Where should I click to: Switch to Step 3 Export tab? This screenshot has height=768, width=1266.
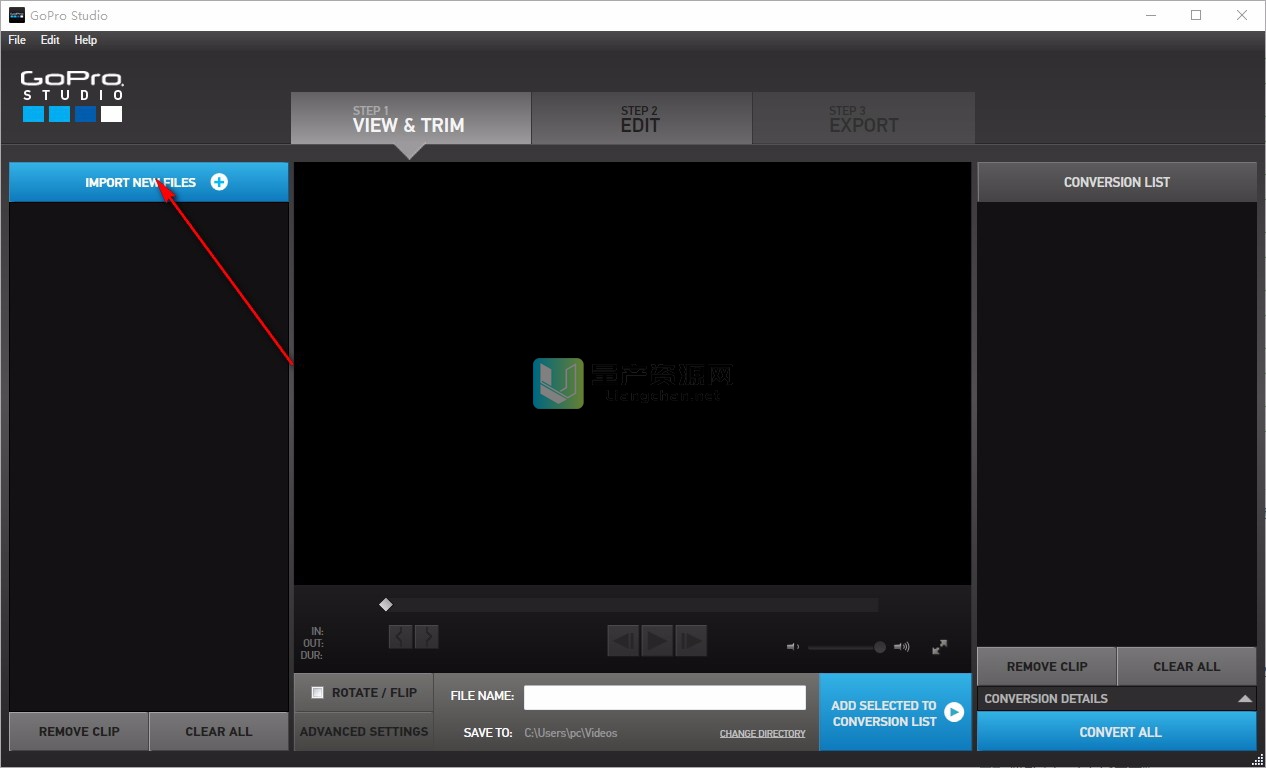point(864,118)
